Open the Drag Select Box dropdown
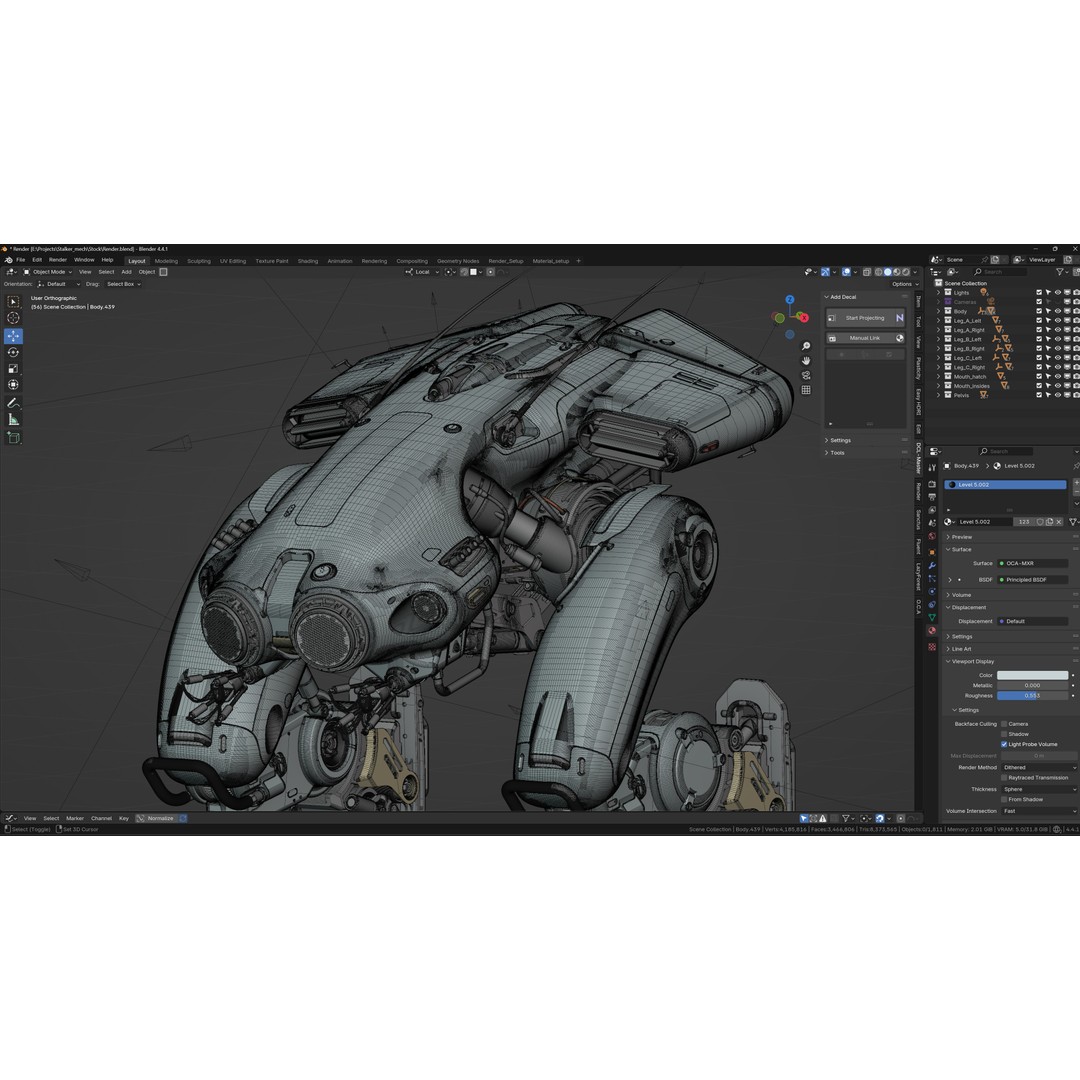 (x=123, y=284)
